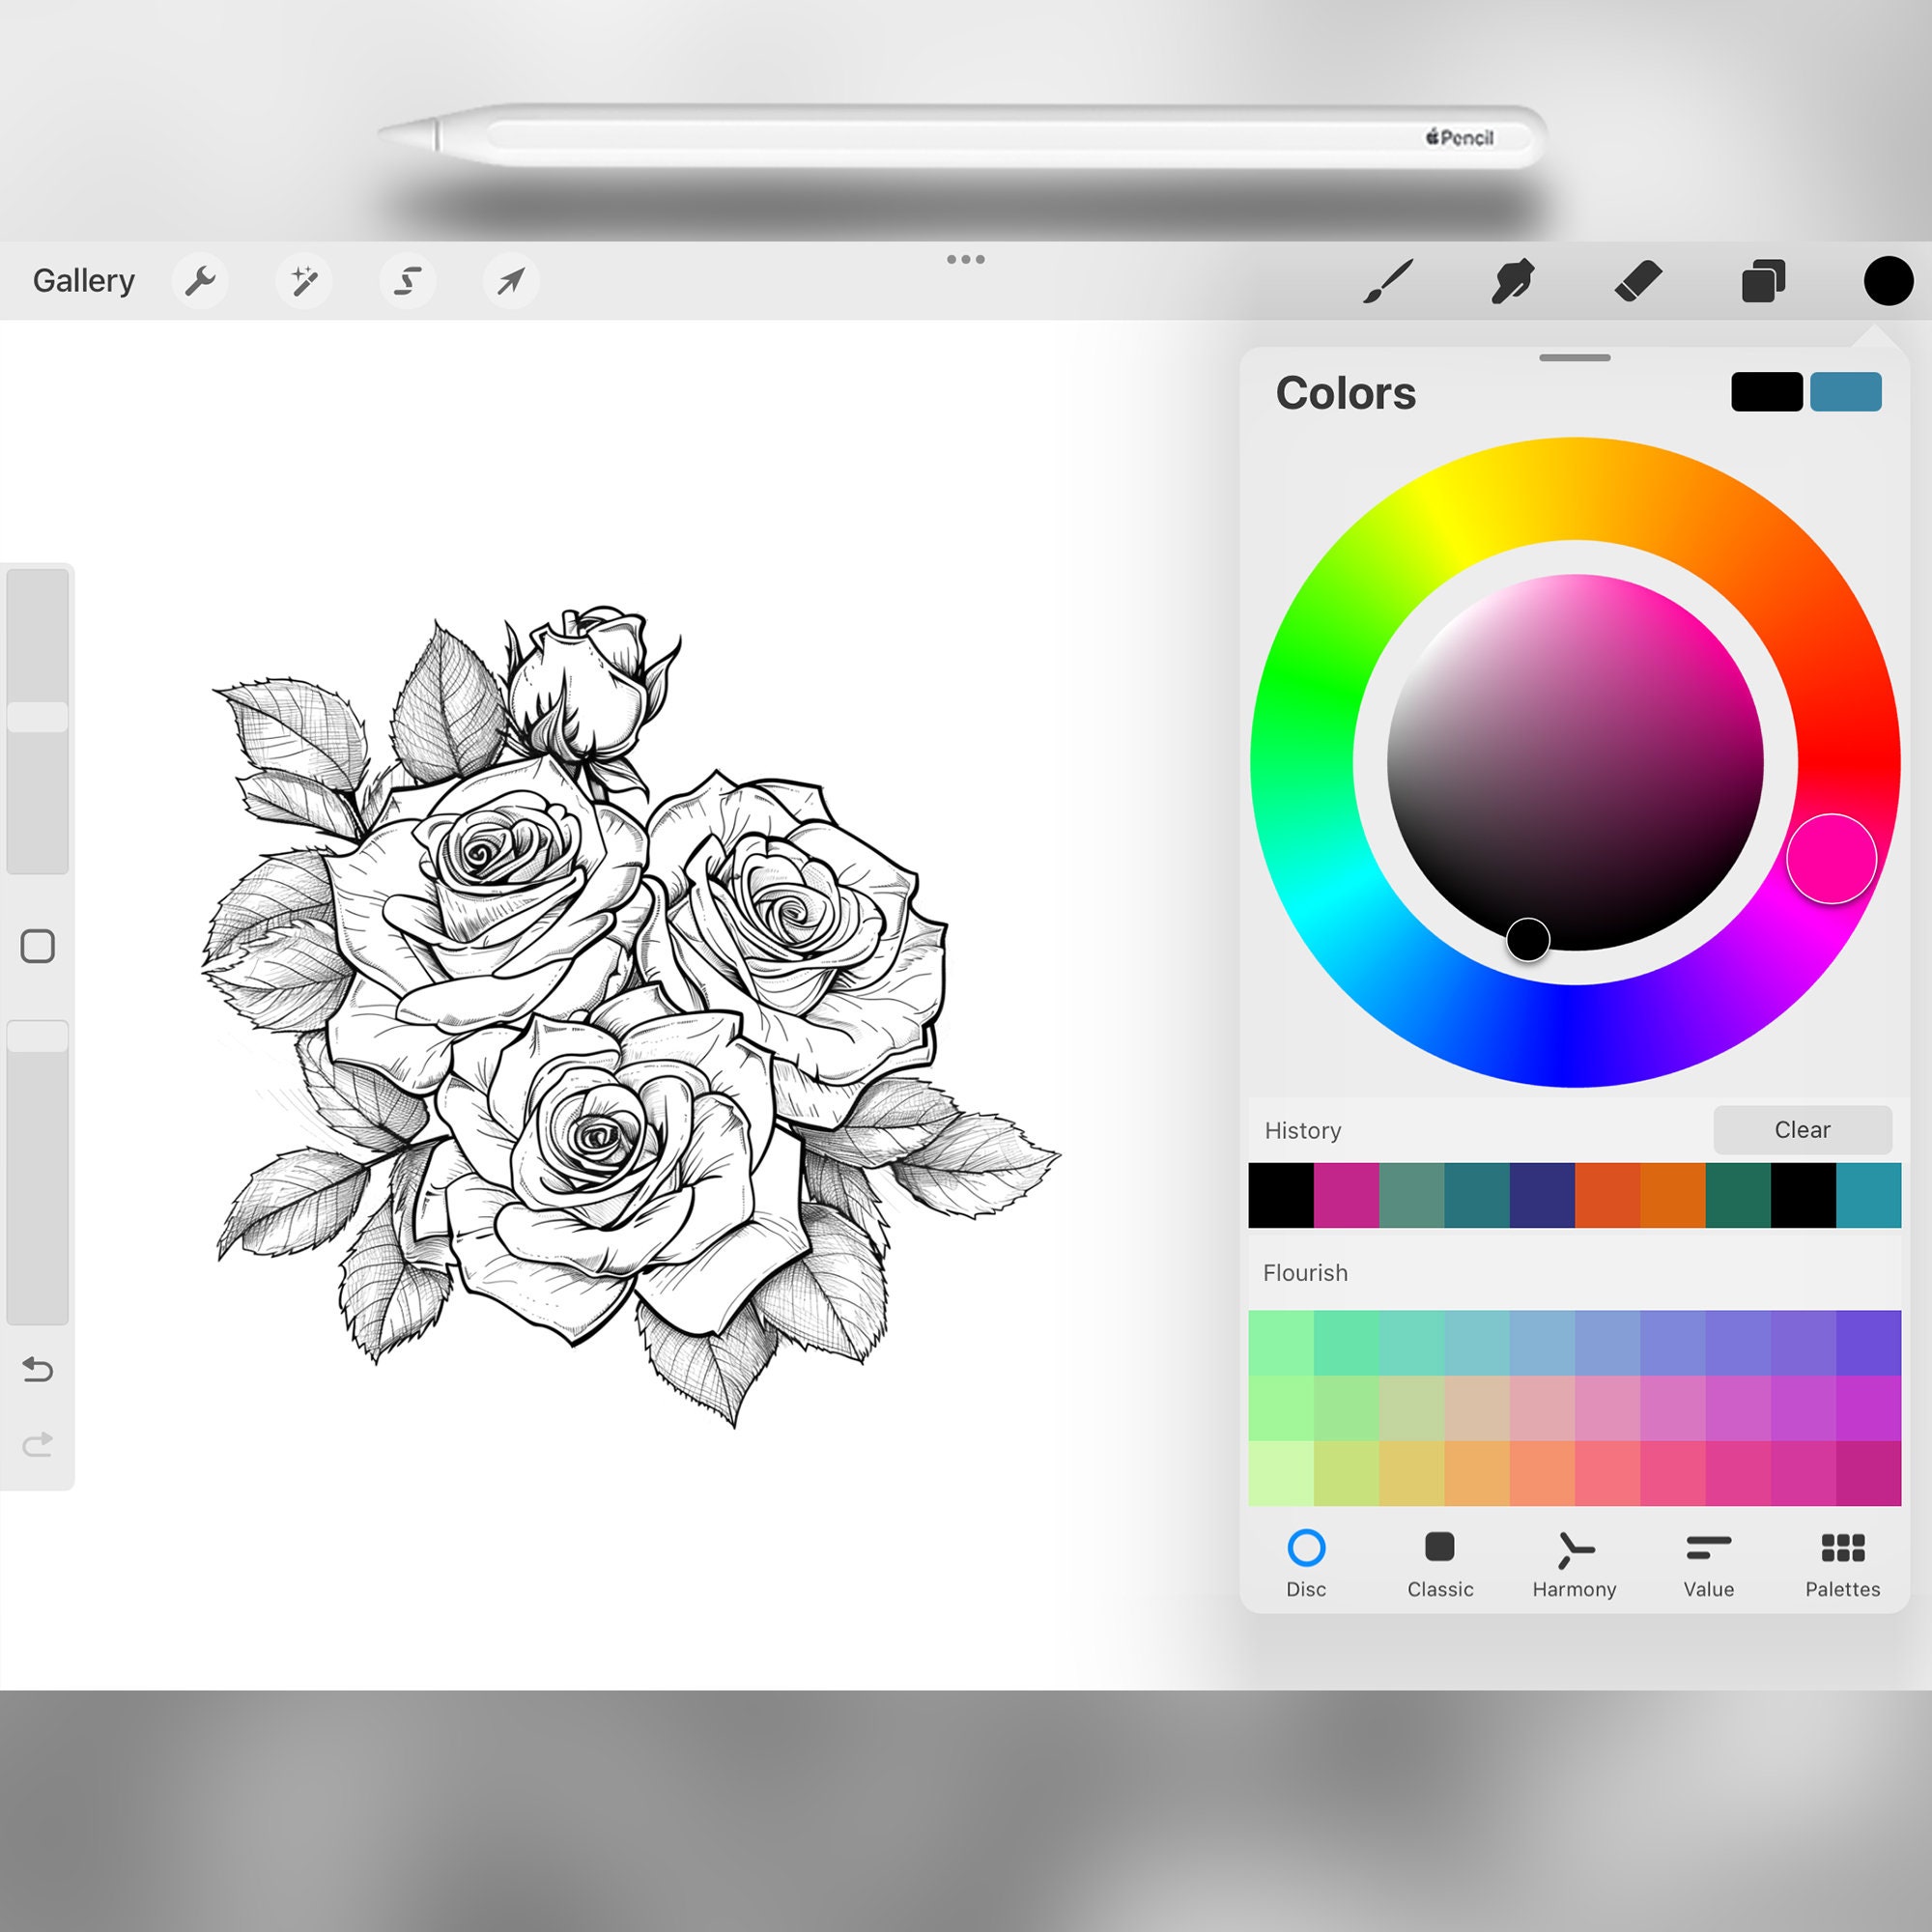The height and width of the screenshot is (1932, 1932).
Task: Tap the square modify button in sidebar
Action: click(38, 946)
